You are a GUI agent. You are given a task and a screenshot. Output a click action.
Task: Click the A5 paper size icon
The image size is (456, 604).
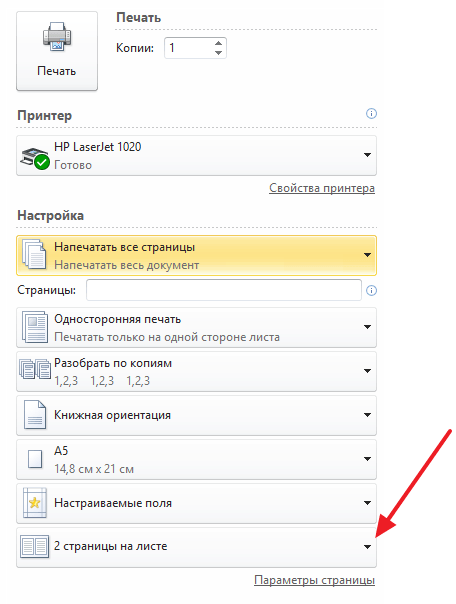[x=35, y=459]
